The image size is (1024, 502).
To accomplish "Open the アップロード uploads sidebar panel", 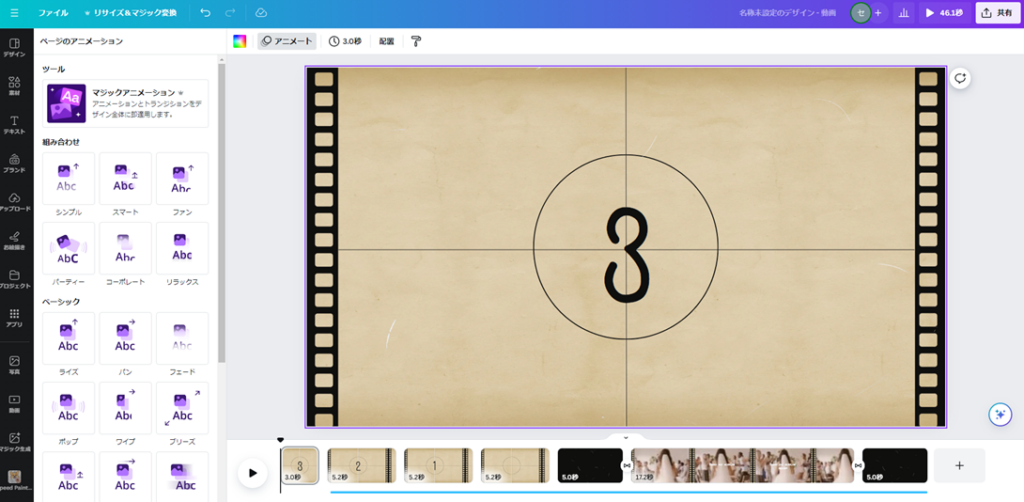I will point(14,201).
